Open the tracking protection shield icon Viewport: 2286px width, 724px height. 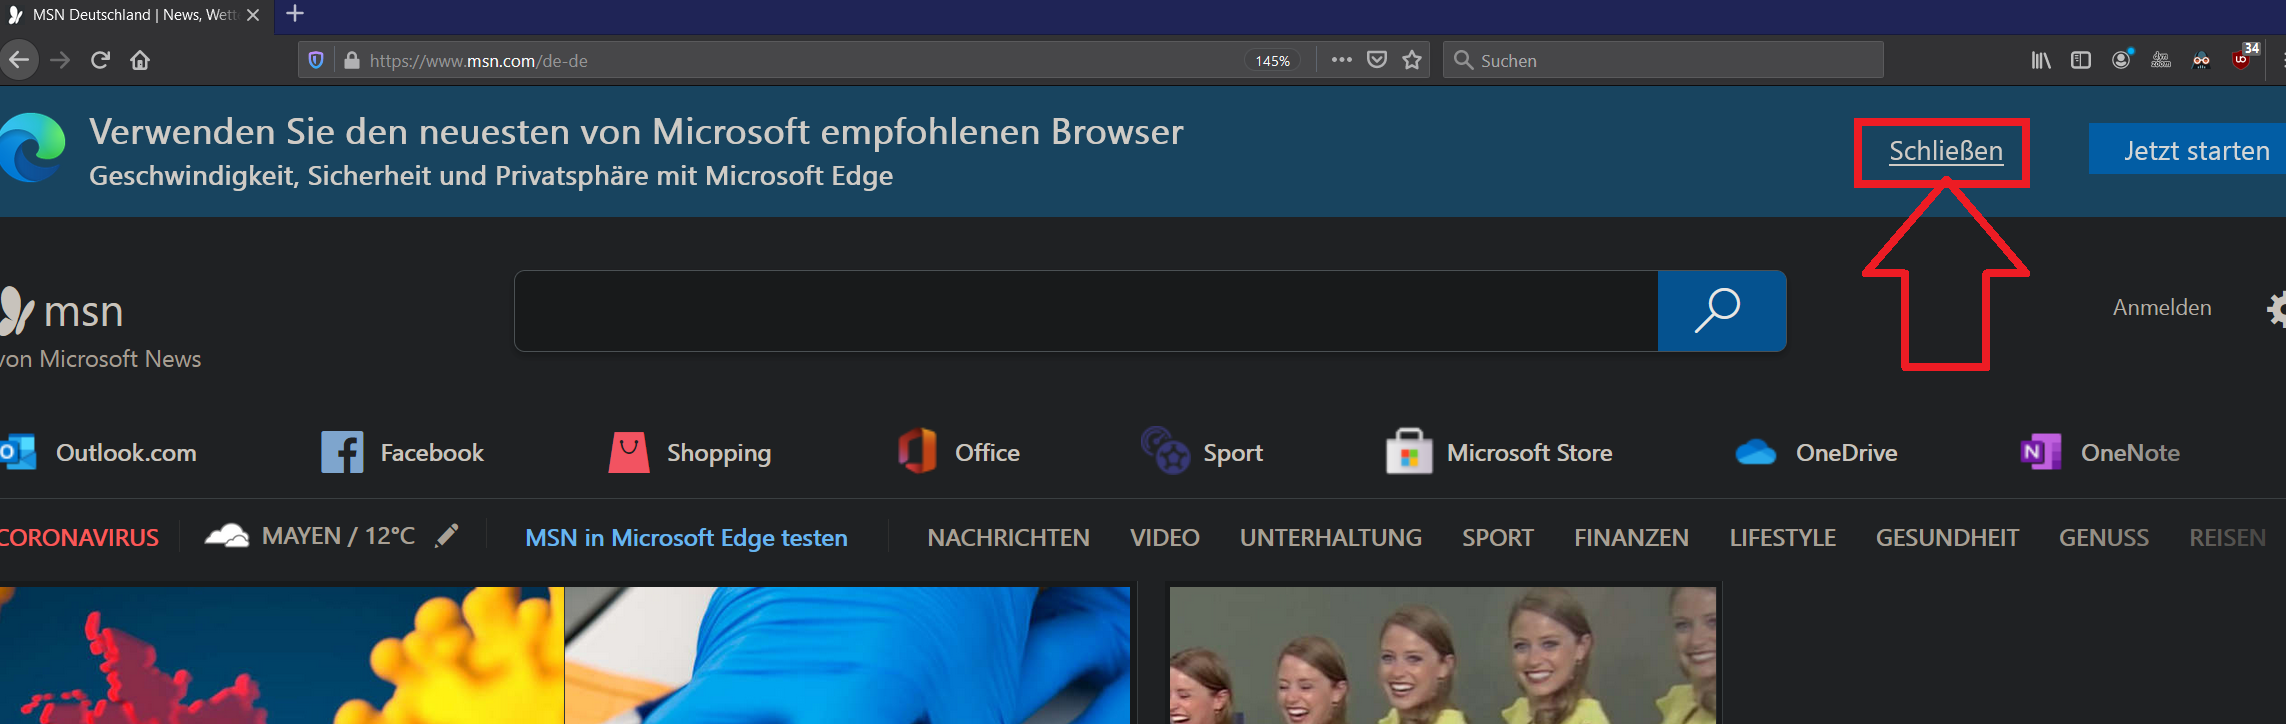[x=316, y=60]
